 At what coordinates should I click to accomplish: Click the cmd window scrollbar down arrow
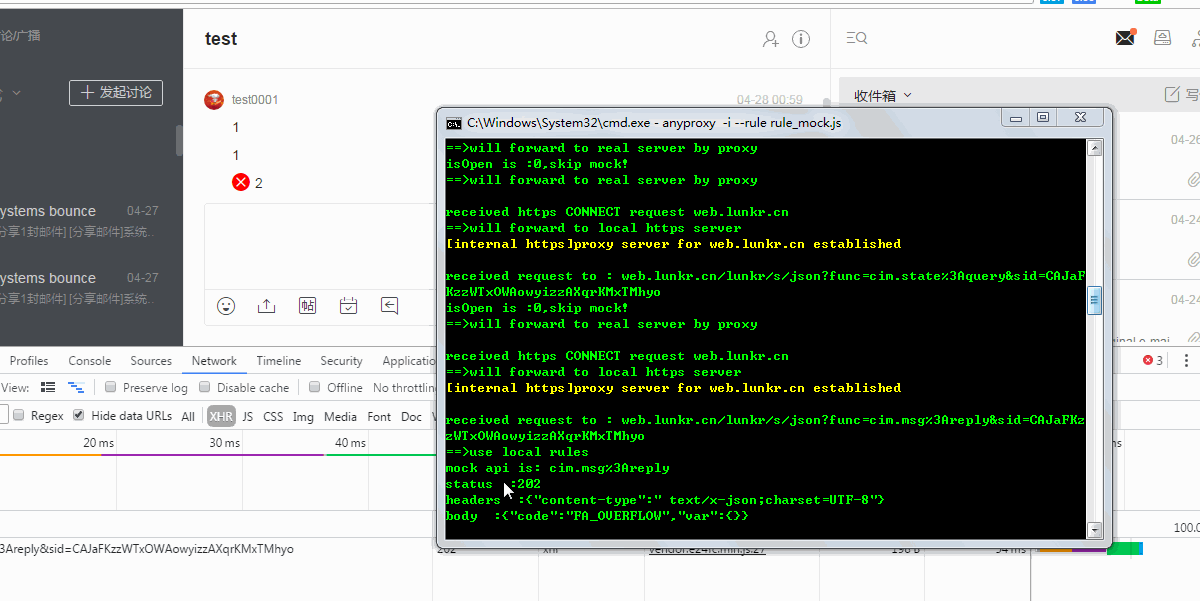pos(1095,530)
